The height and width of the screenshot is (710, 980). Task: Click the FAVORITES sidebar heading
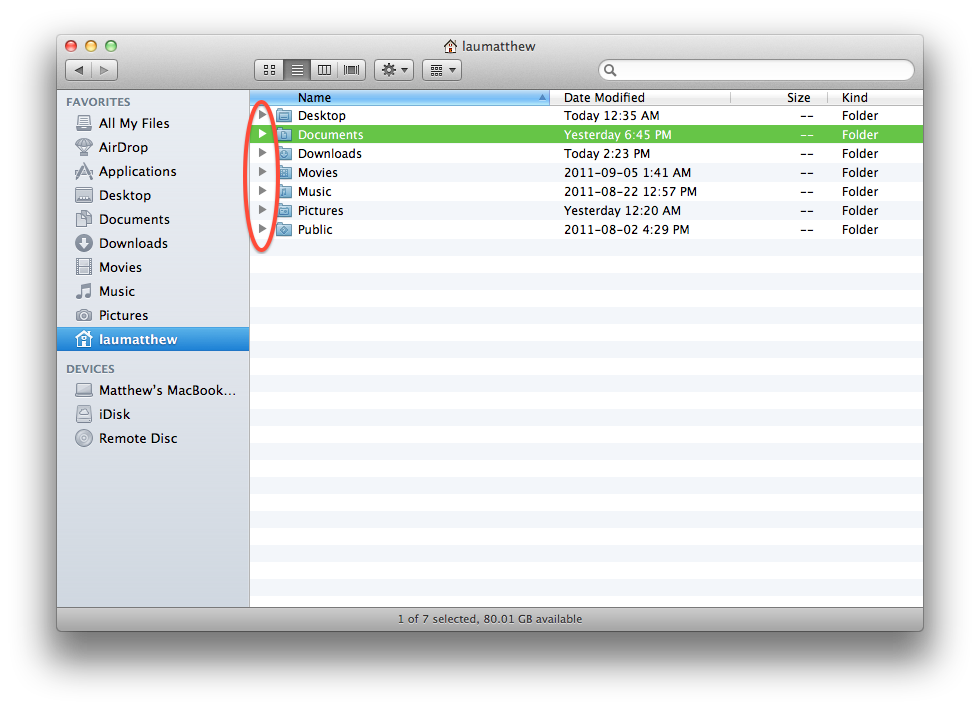(x=98, y=102)
